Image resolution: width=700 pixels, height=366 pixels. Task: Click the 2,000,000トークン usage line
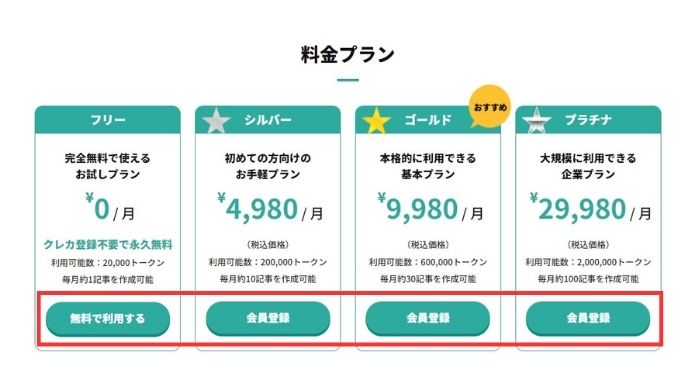(x=588, y=262)
